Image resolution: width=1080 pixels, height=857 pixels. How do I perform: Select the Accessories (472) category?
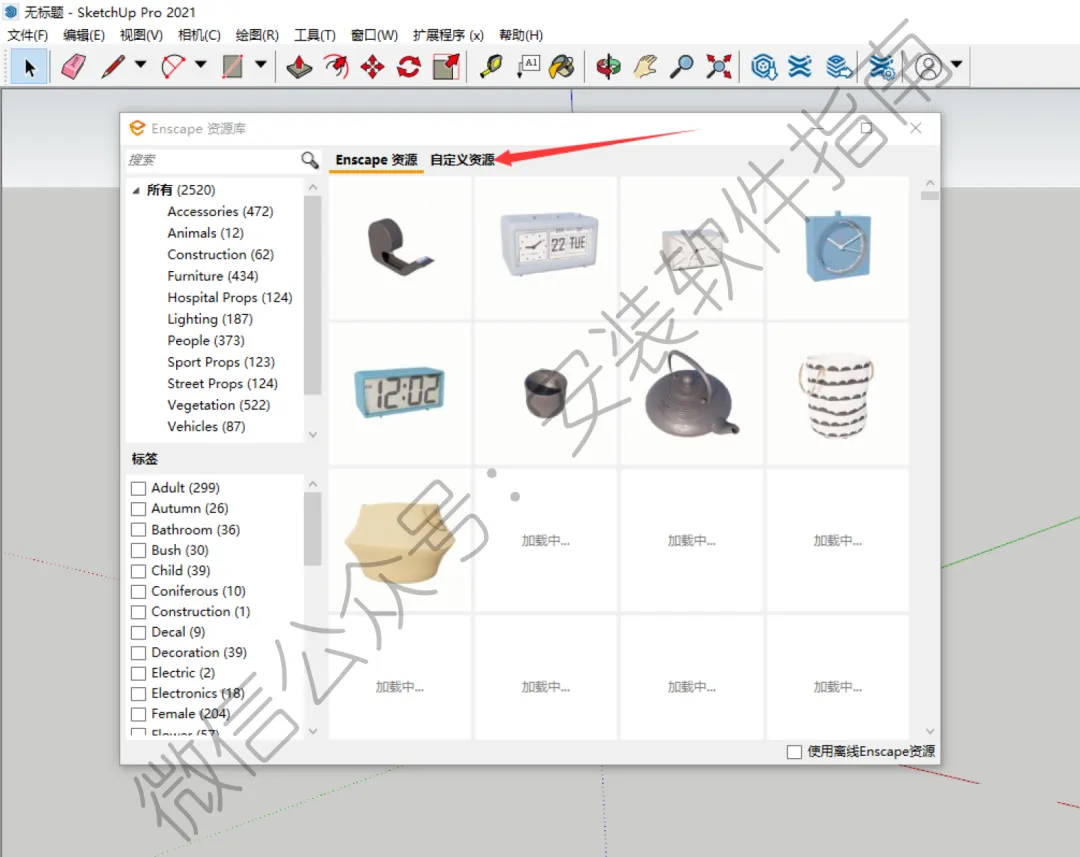click(x=220, y=211)
